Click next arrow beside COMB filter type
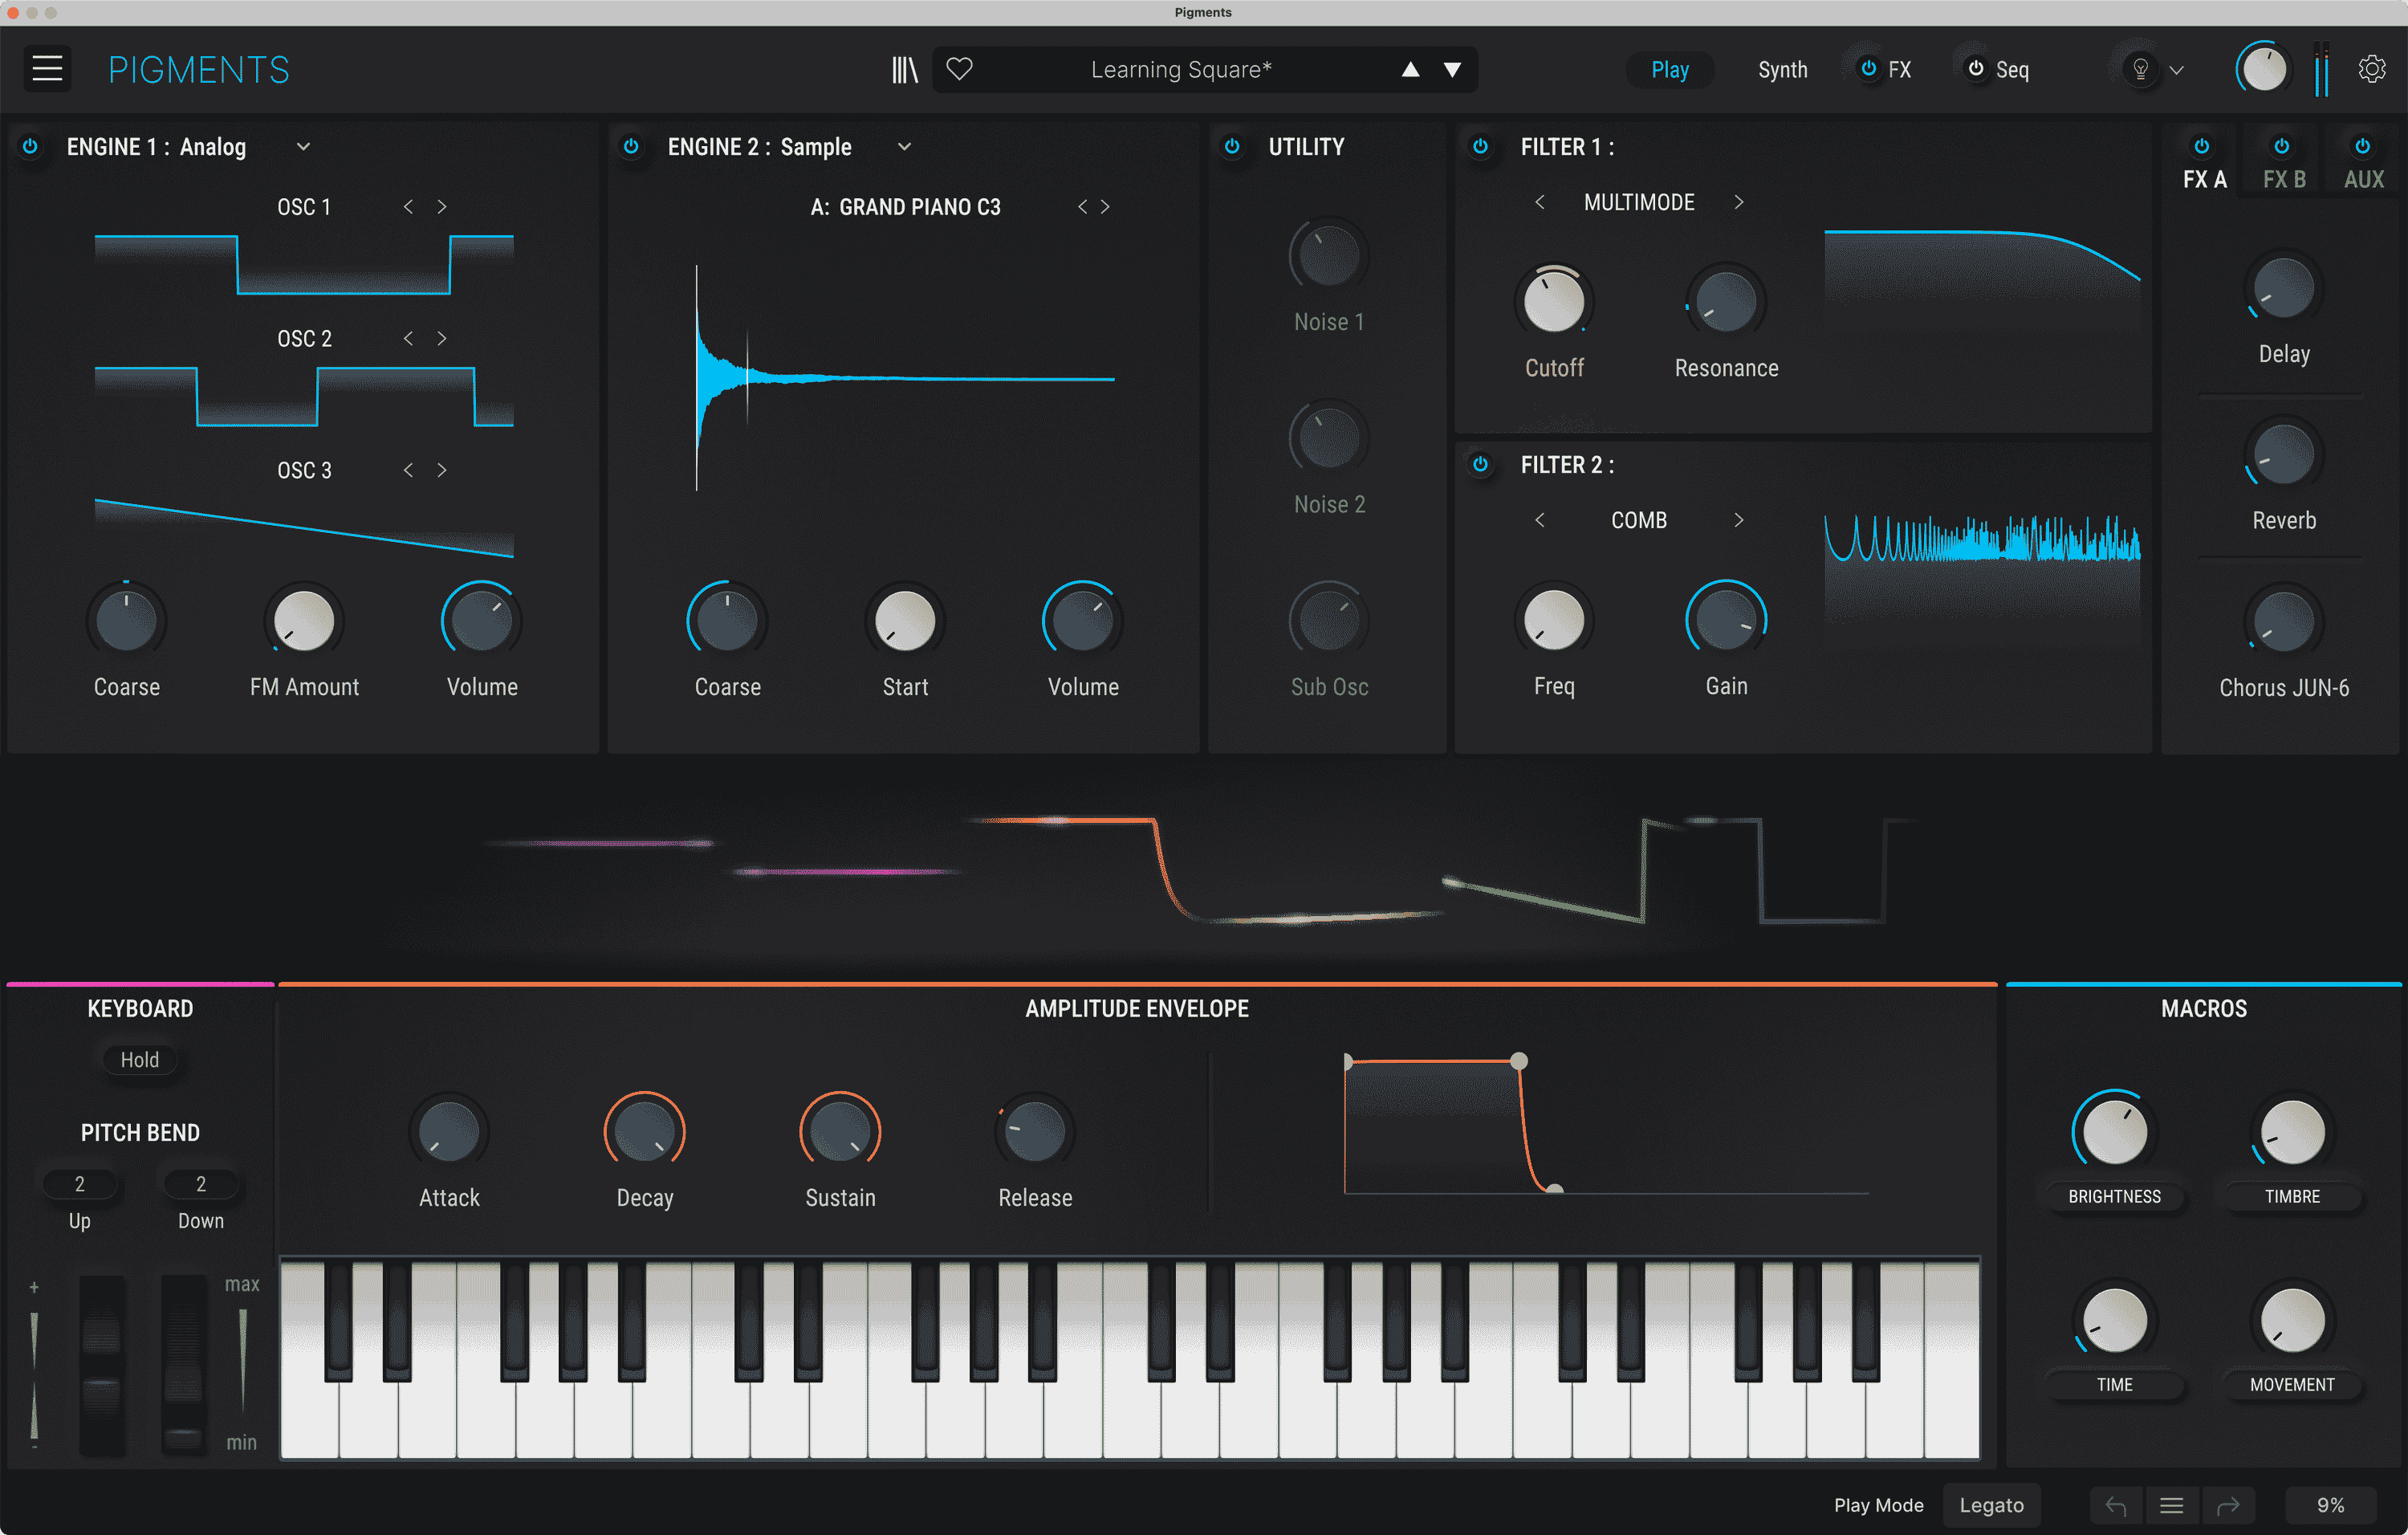This screenshot has width=2408, height=1535. (x=1739, y=519)
